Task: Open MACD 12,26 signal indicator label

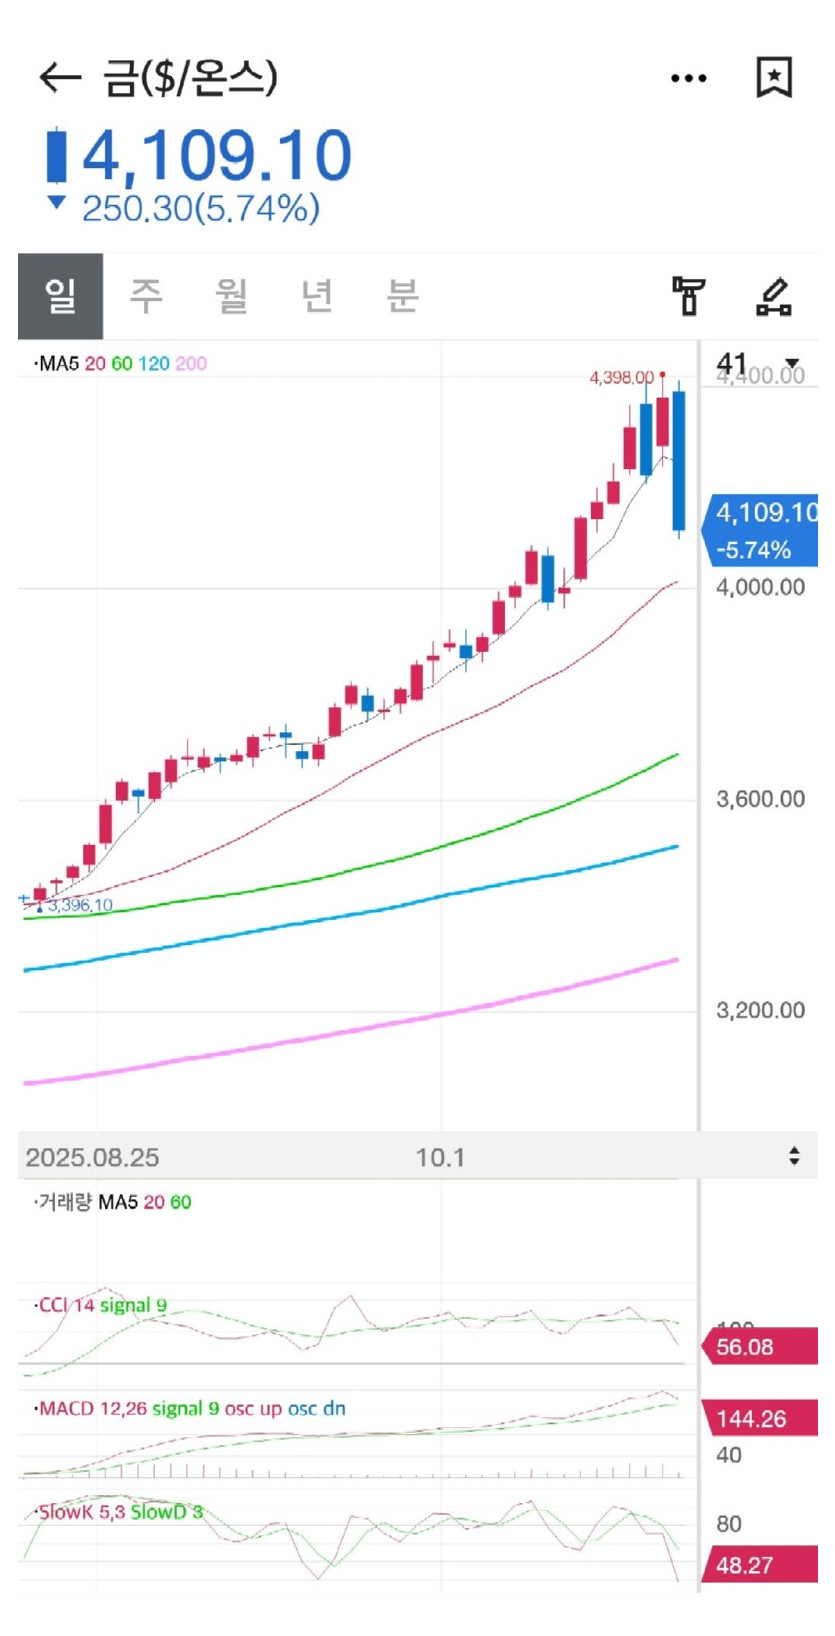Action: tap(191, 1409)
